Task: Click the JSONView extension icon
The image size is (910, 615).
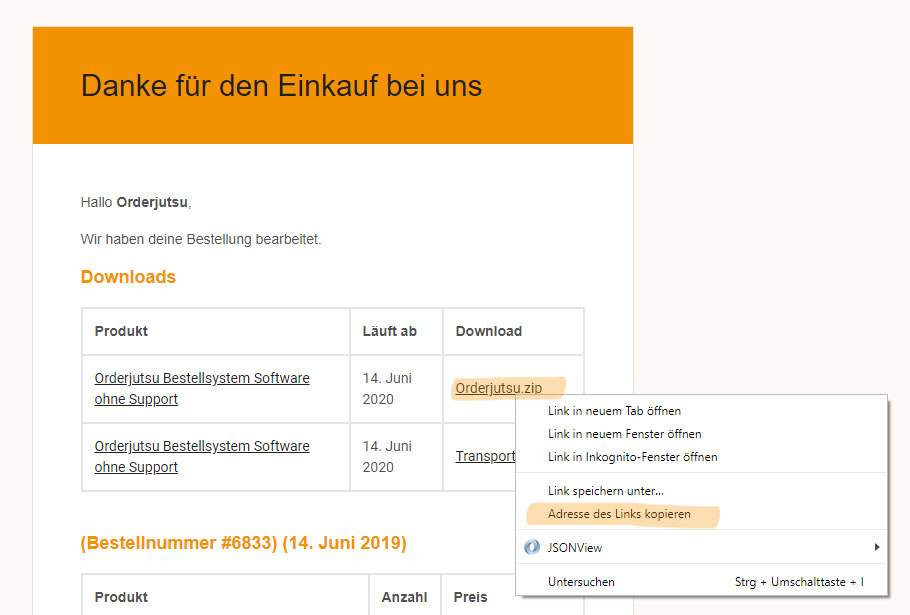Action: [532, 547]
